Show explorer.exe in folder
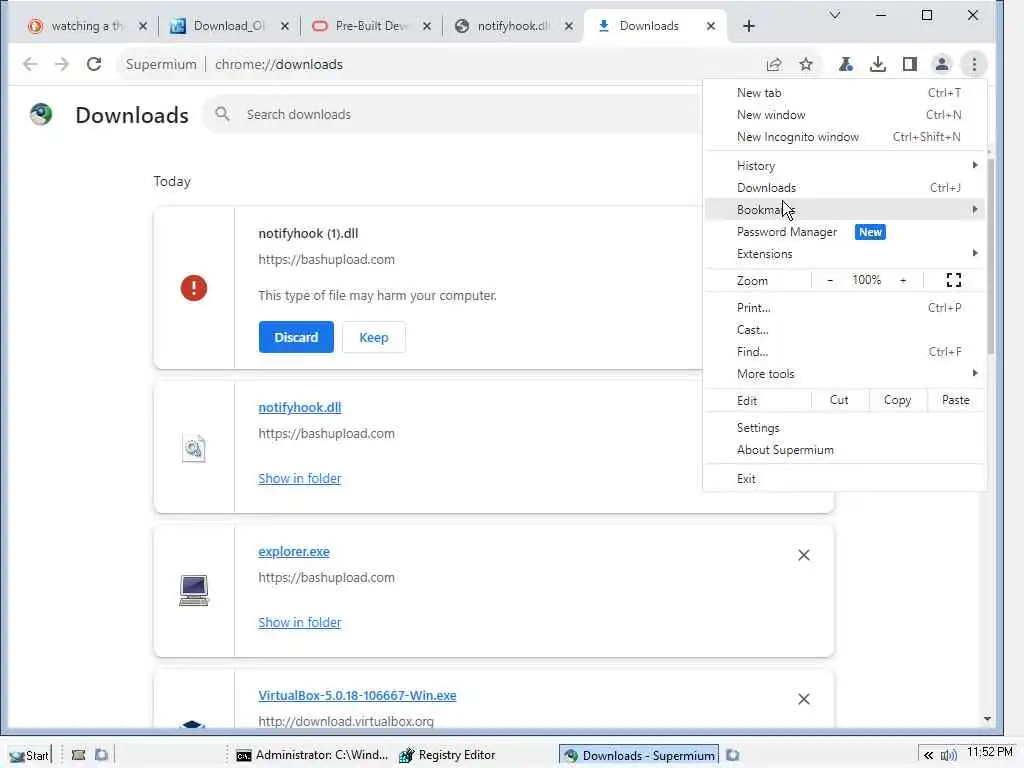Image resolution: width=1024 pixels, height=768 pixels. [300, 622]
